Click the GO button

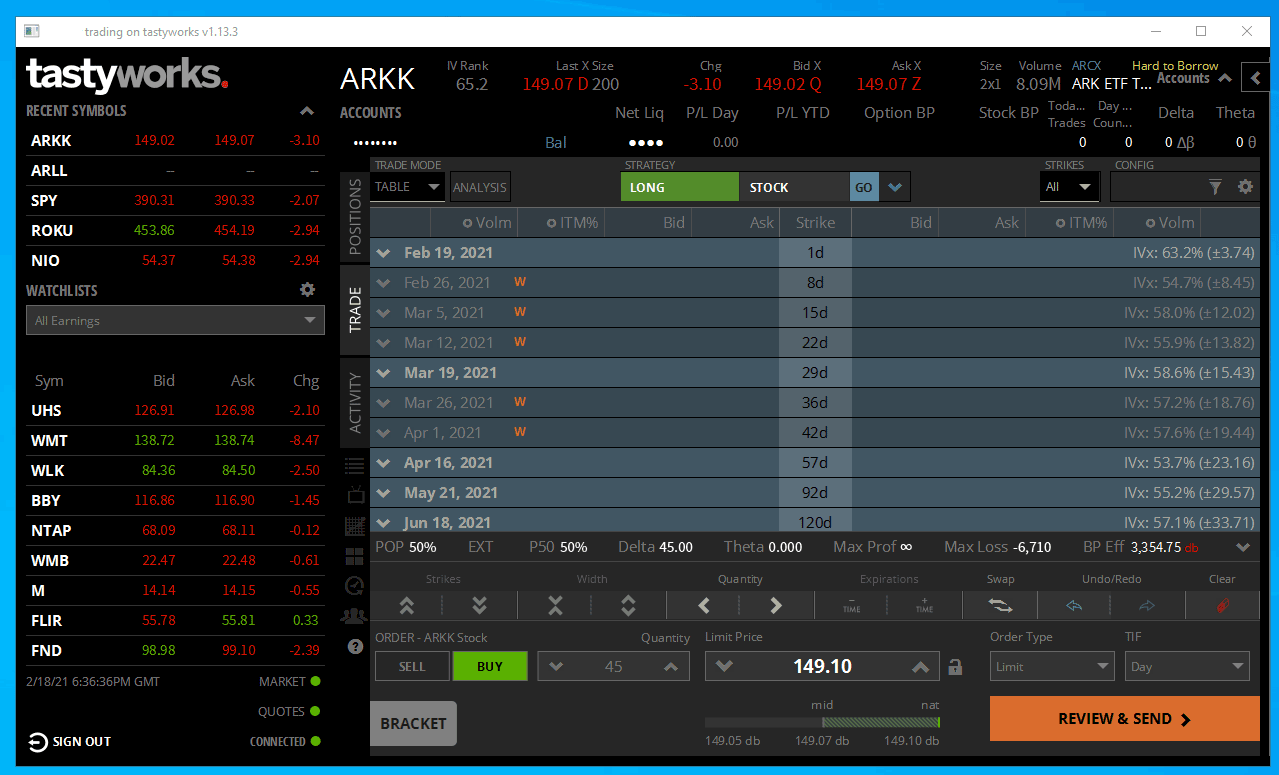tap(864, 187)
